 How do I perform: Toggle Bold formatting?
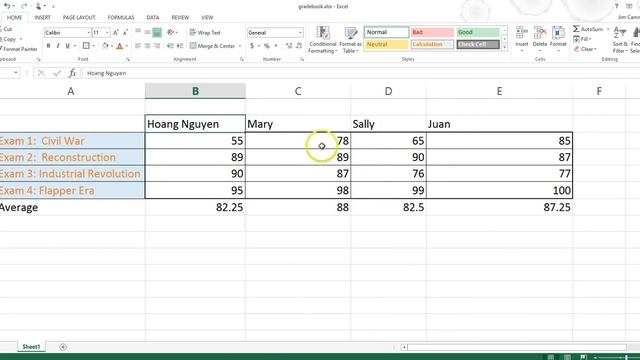48,46
